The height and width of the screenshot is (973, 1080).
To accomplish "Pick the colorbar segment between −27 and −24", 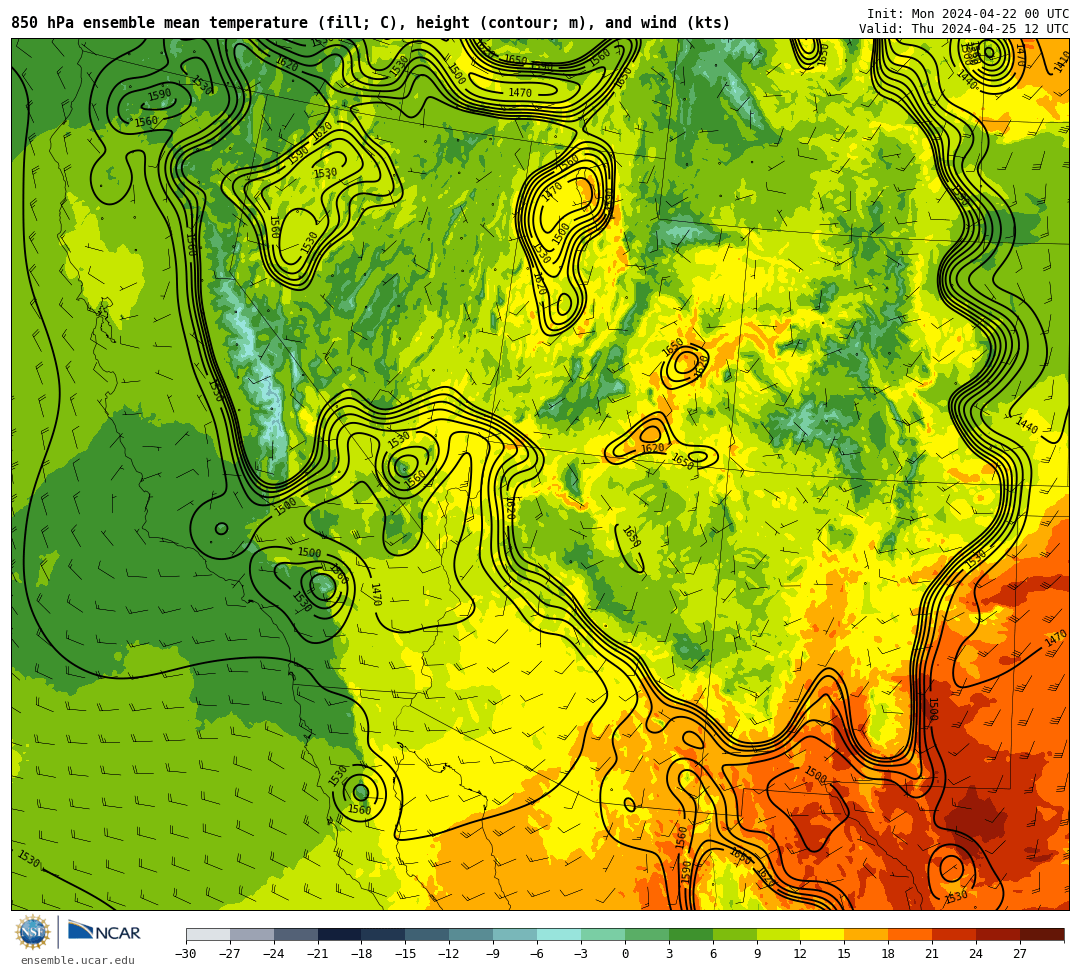I will click(252, 934).
